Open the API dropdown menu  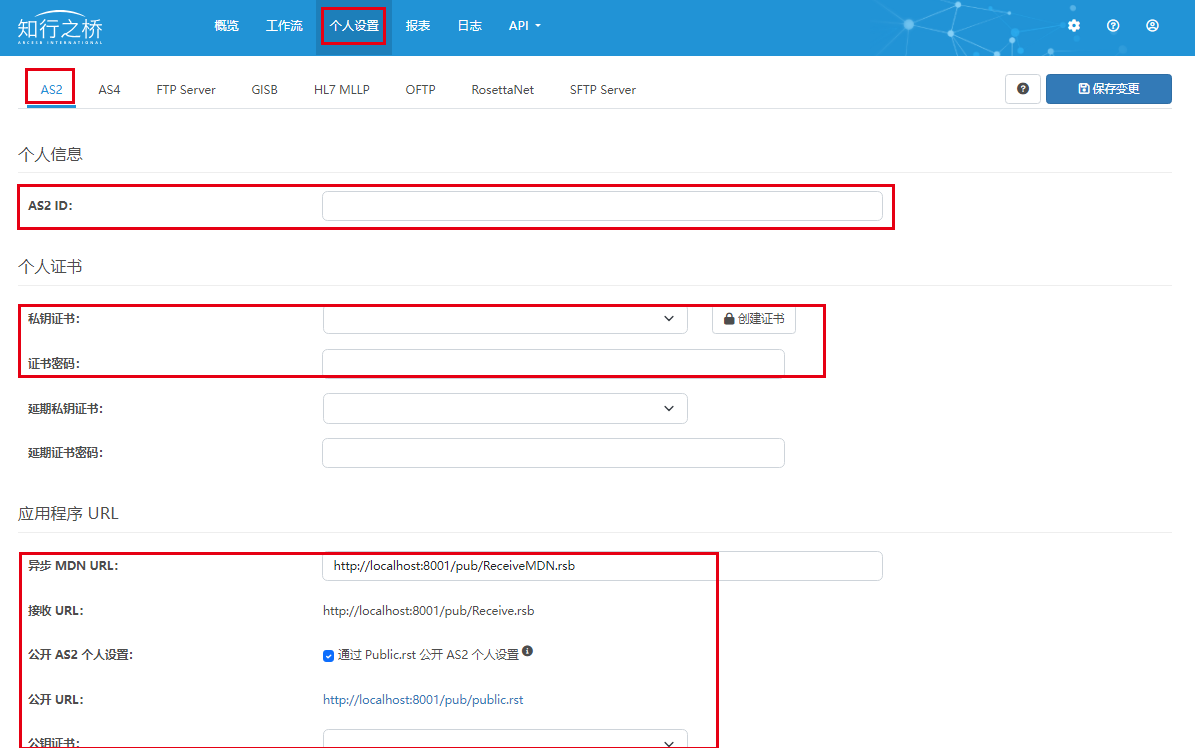[524, 26]
